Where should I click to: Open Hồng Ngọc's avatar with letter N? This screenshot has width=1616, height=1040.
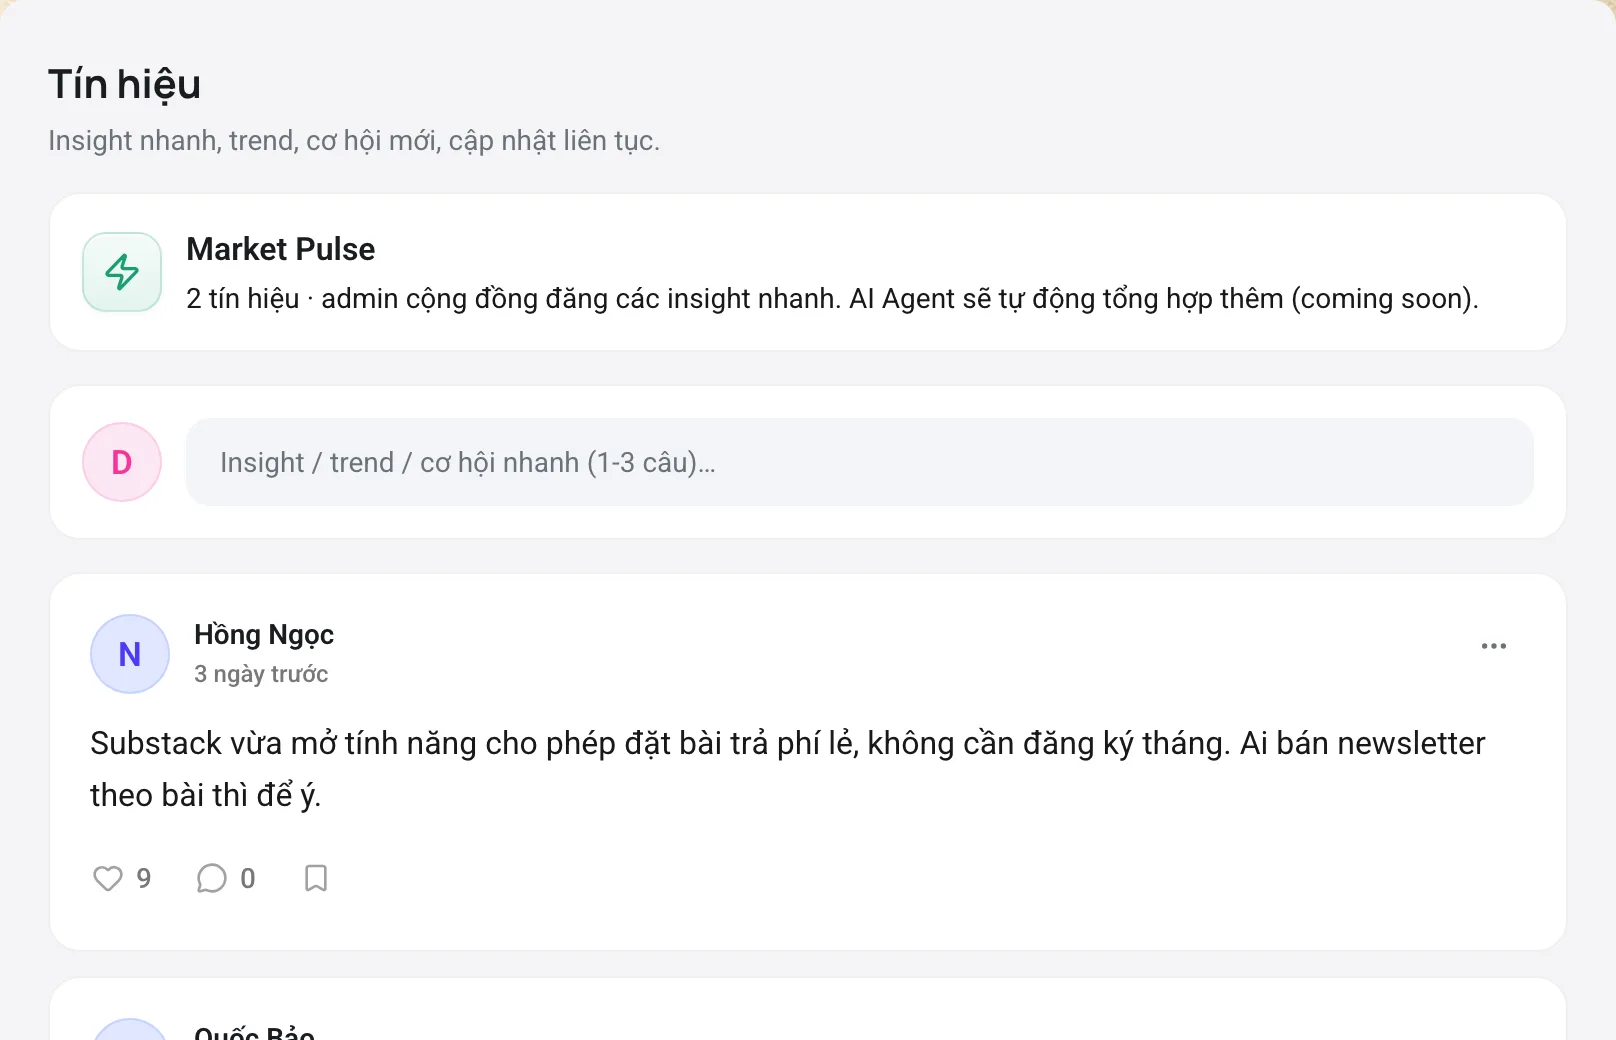130,654
